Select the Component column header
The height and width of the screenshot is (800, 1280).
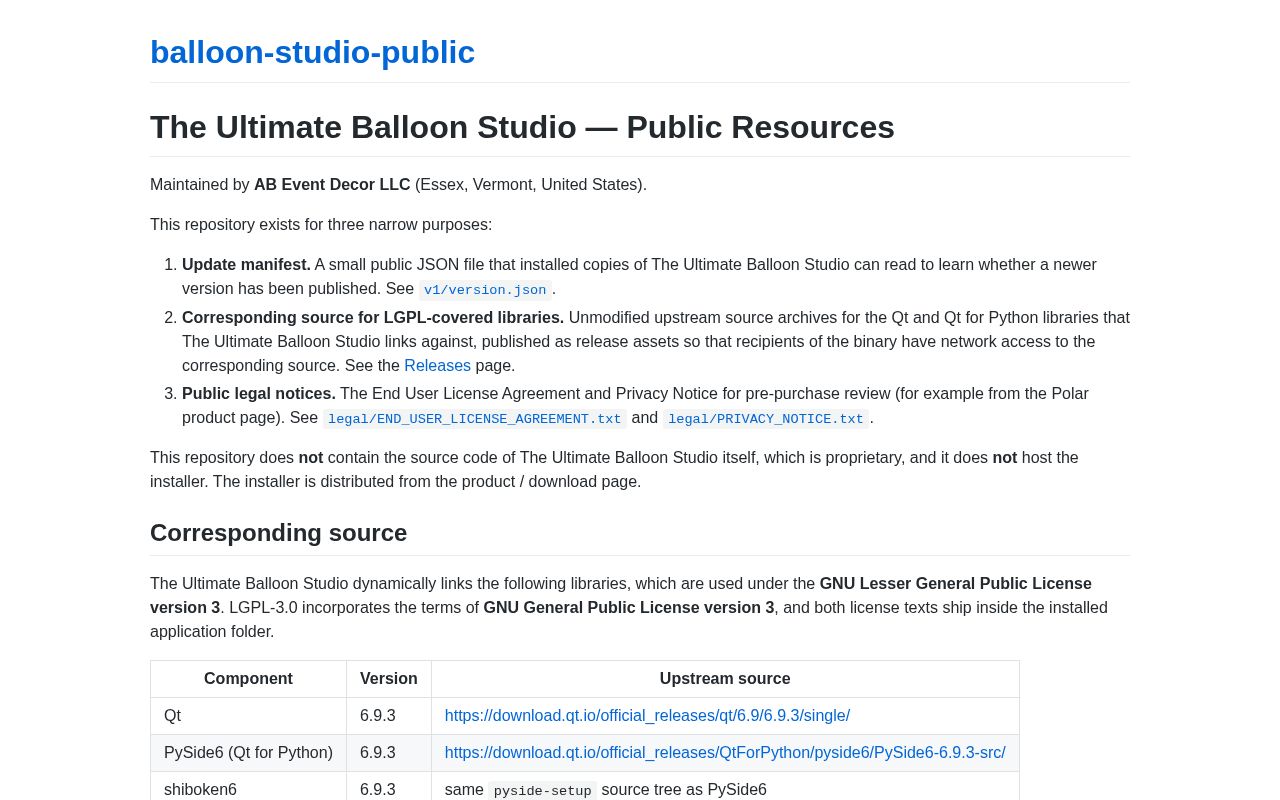tap(248, 679)
